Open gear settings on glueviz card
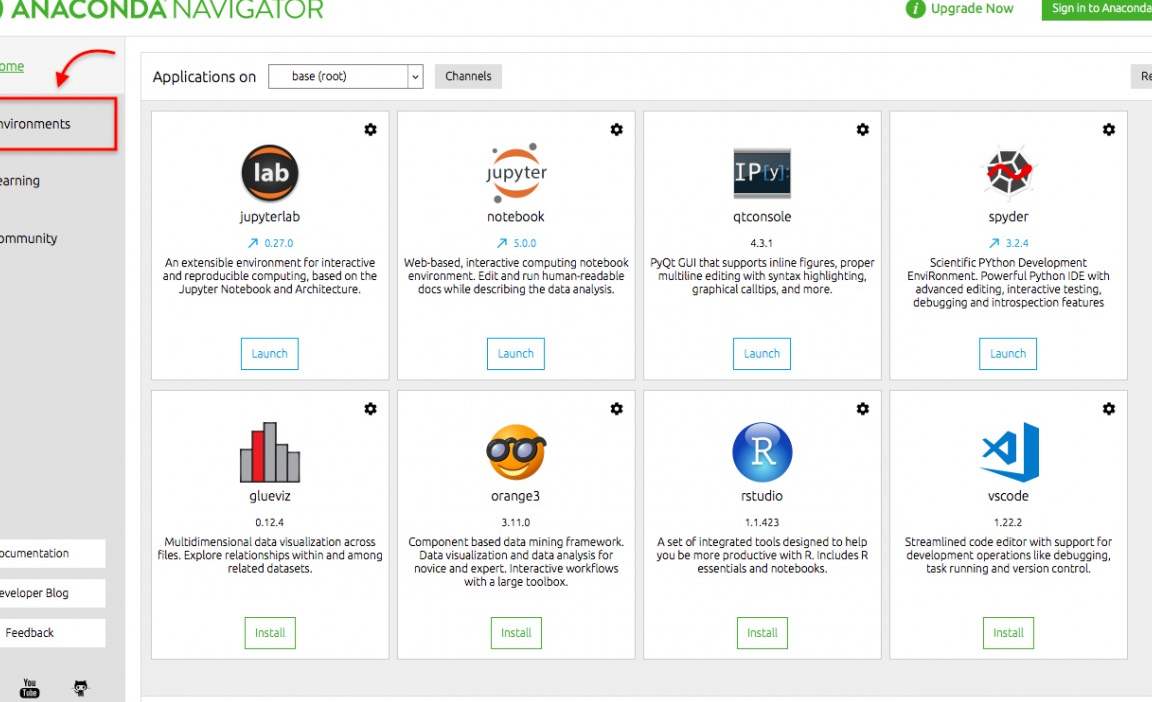This screenshot has width=1152, height=702. click(370, 408)
